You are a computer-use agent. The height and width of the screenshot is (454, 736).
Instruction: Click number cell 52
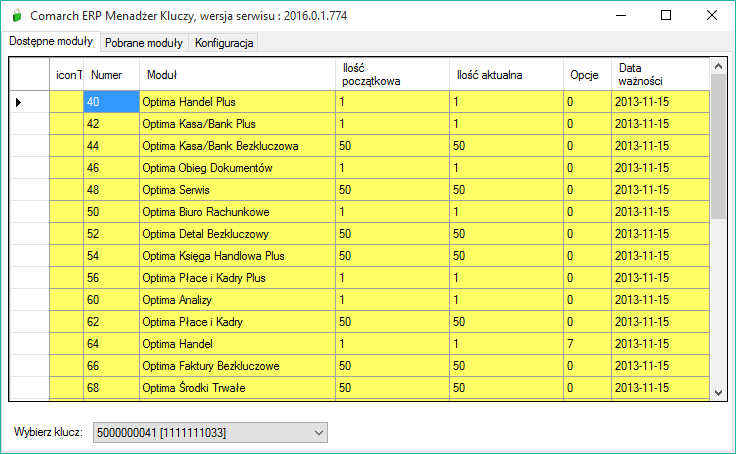coord(111,234)
